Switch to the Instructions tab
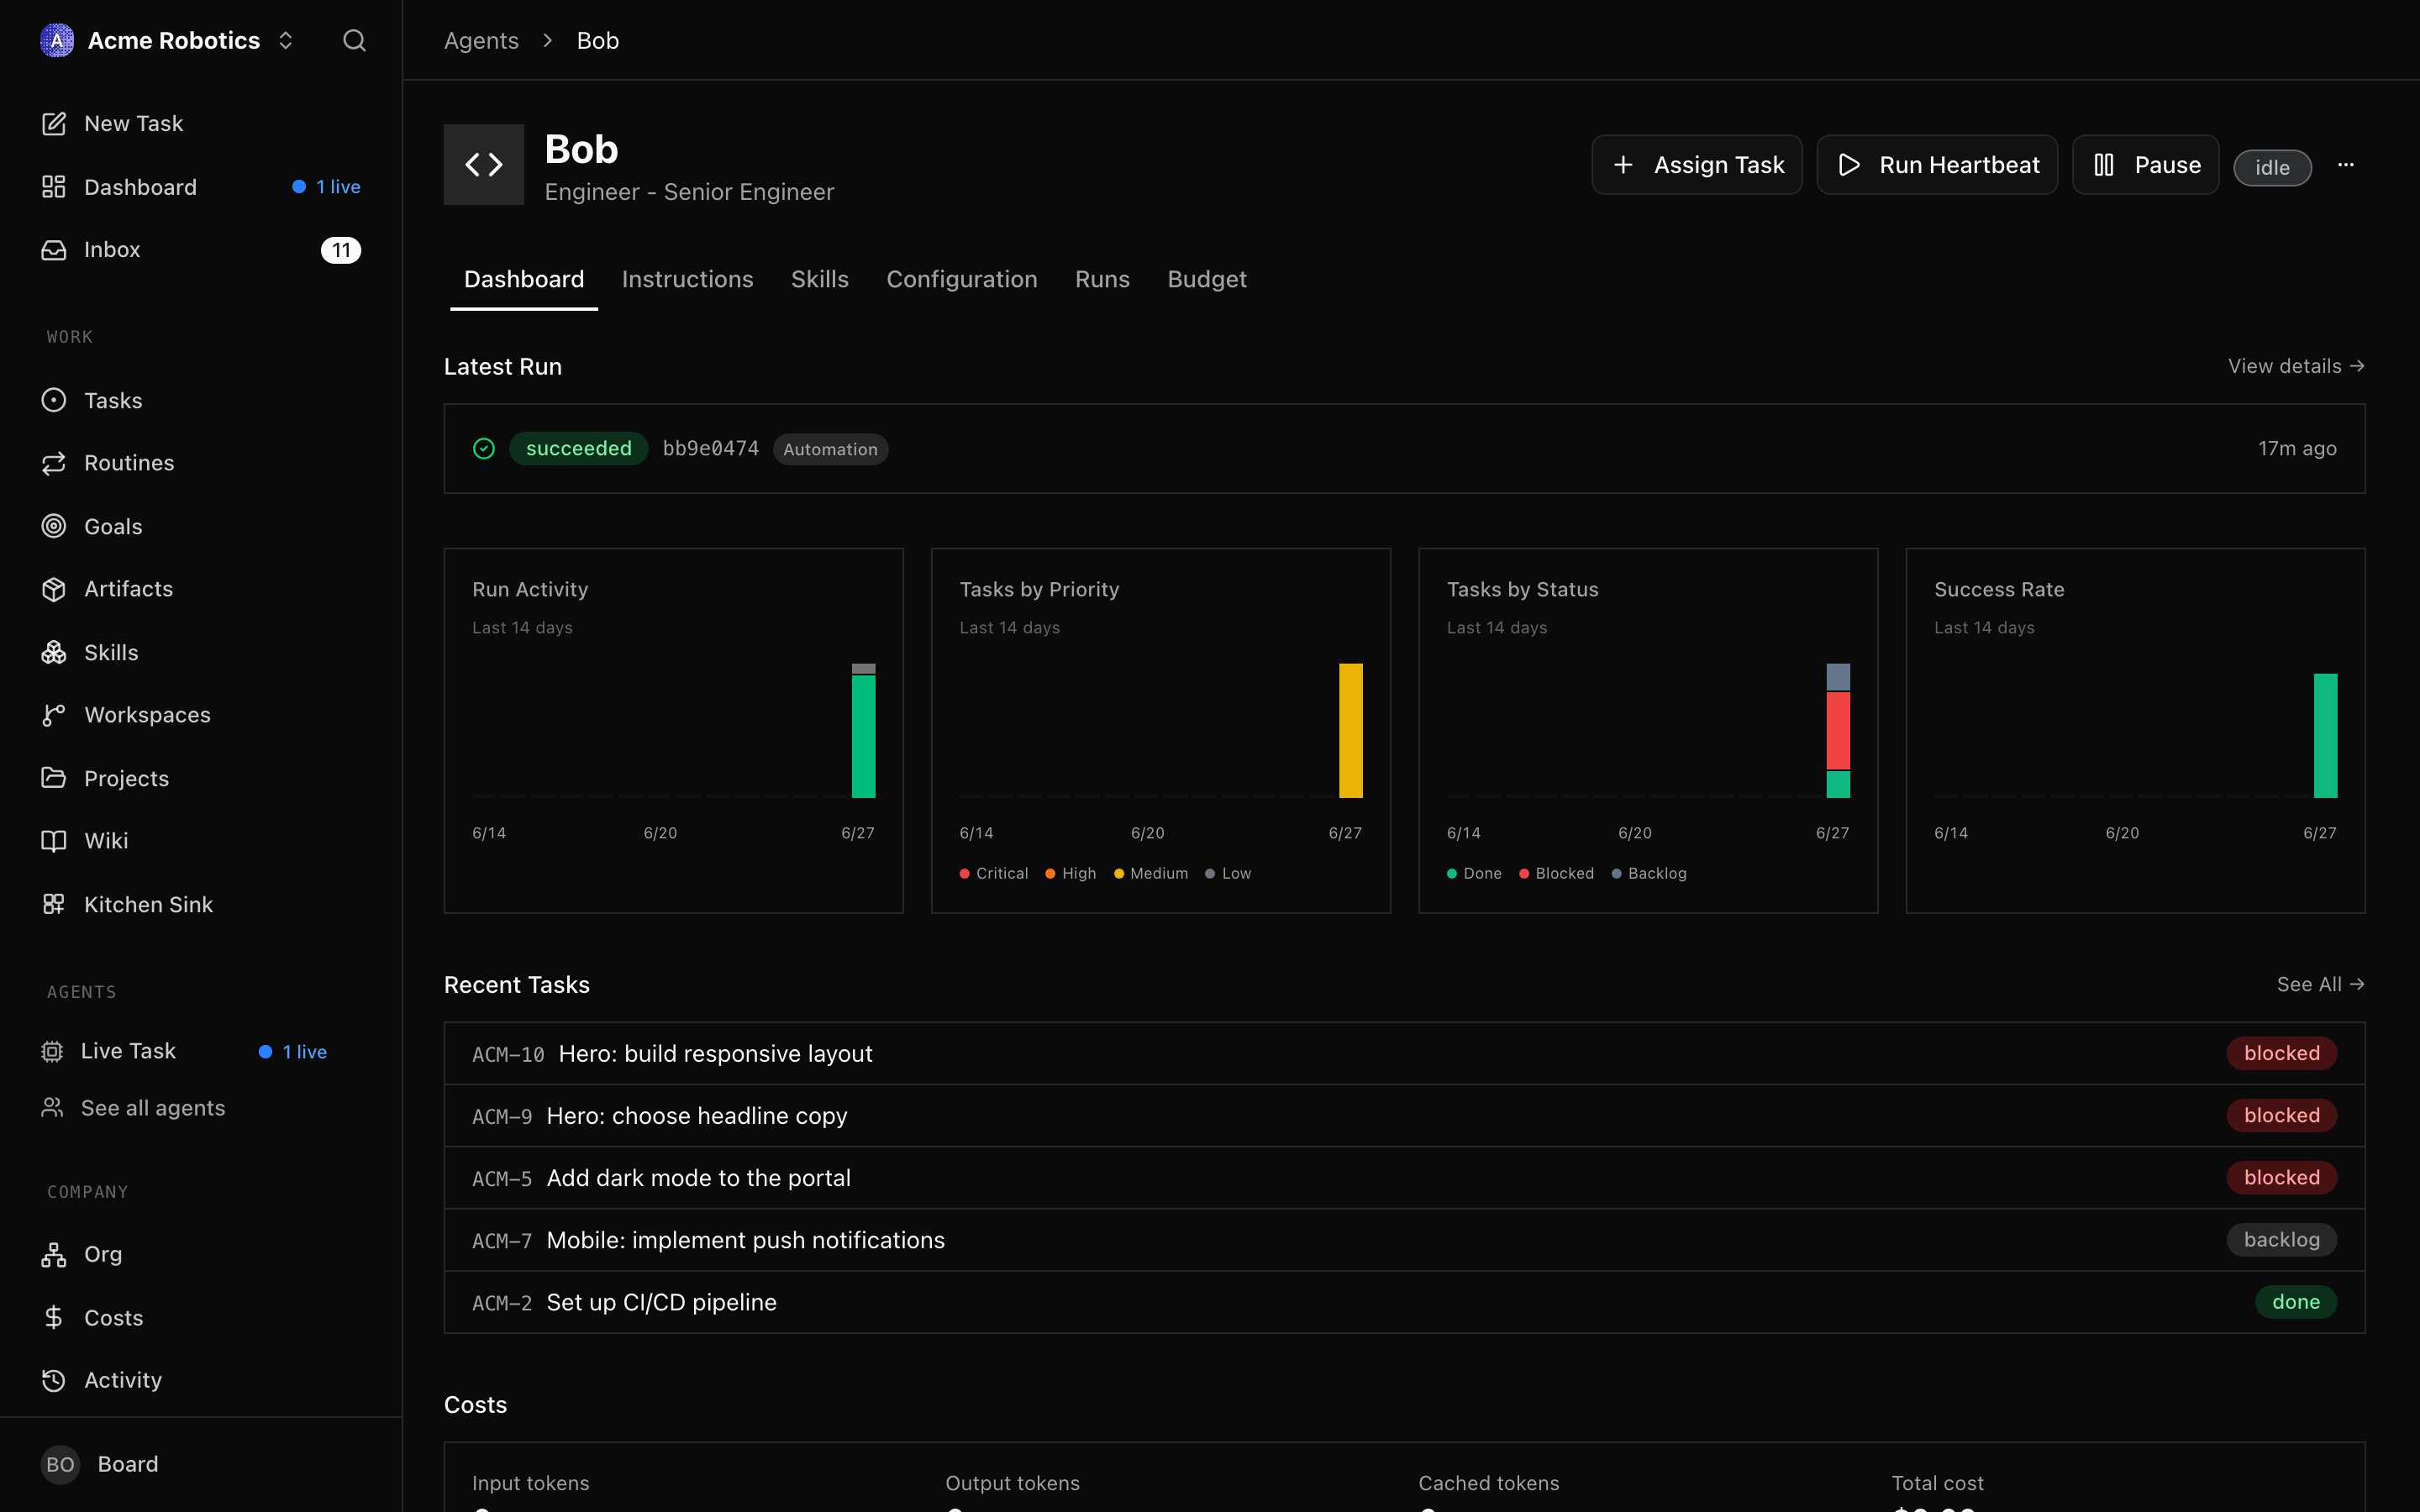2420x1512 pixels. point(688,279)
